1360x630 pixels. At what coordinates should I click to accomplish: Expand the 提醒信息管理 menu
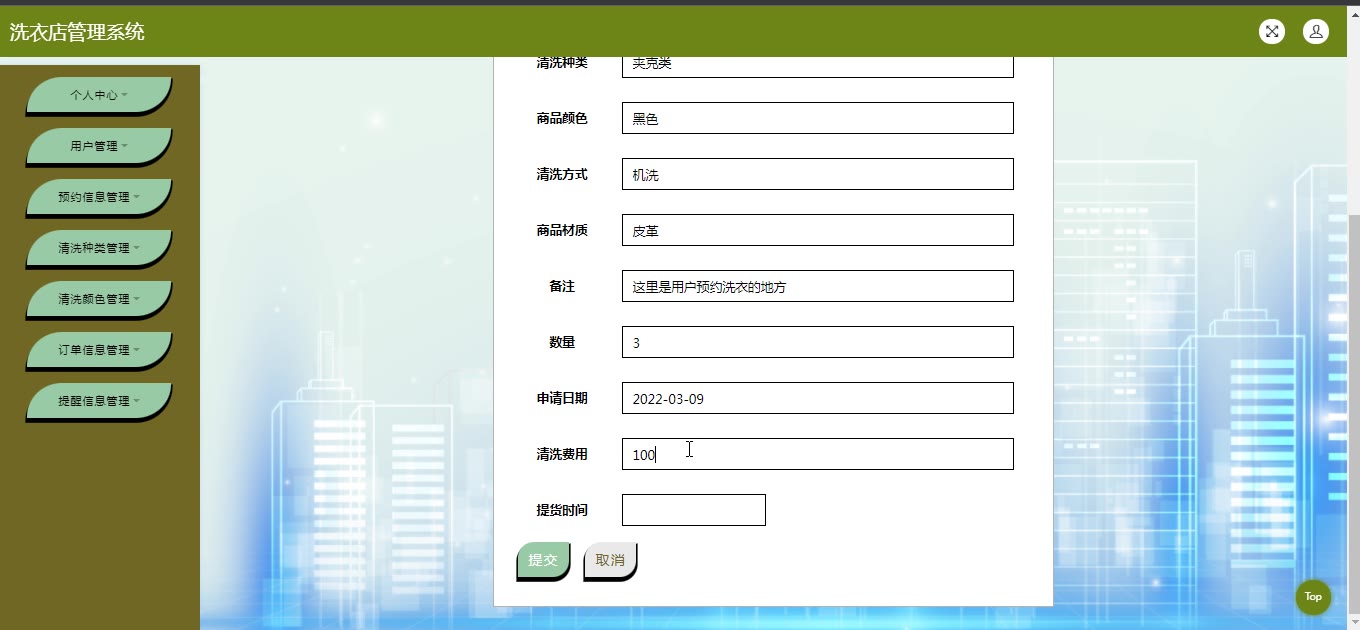(99, 401)
